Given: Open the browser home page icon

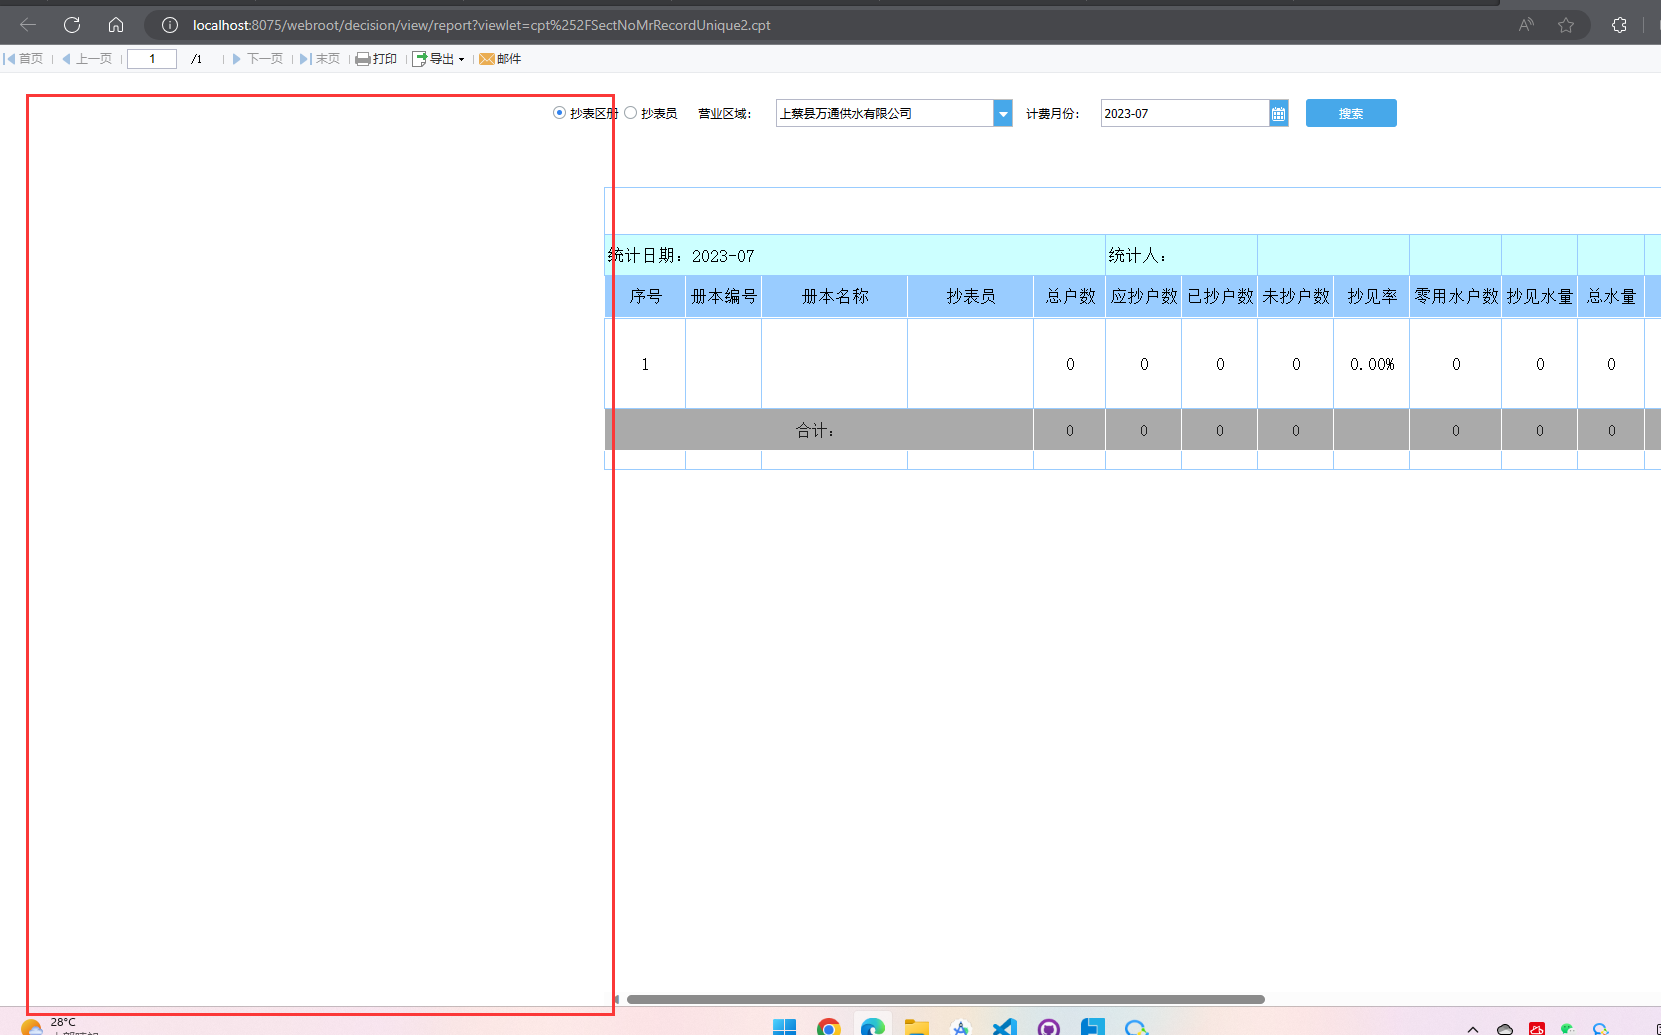Looking at the screenshot, I should pos(116,25).
